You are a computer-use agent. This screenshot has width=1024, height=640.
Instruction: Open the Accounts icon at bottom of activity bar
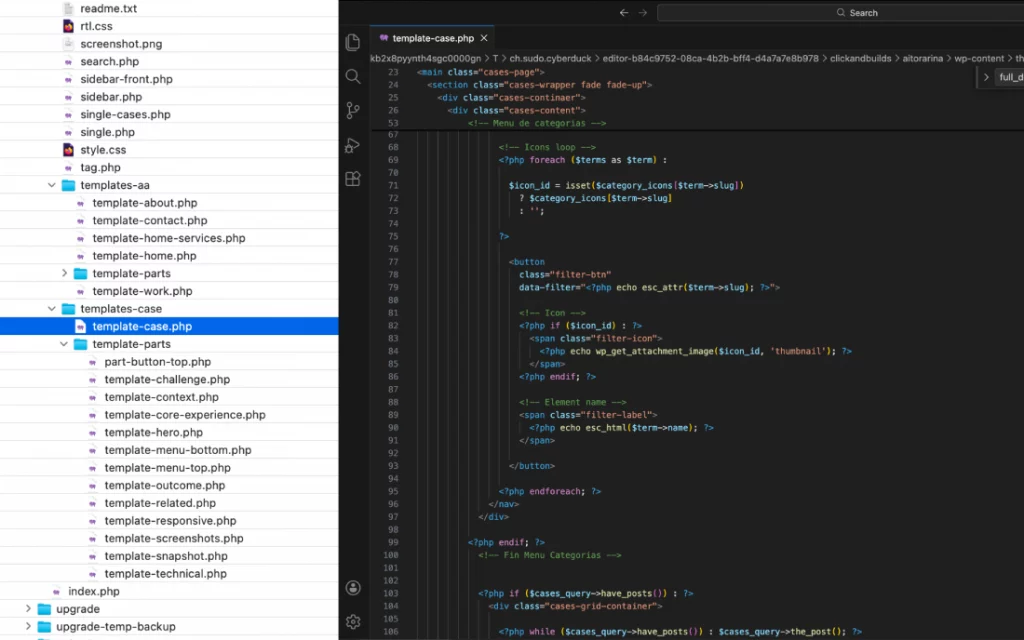click(352, 587)
